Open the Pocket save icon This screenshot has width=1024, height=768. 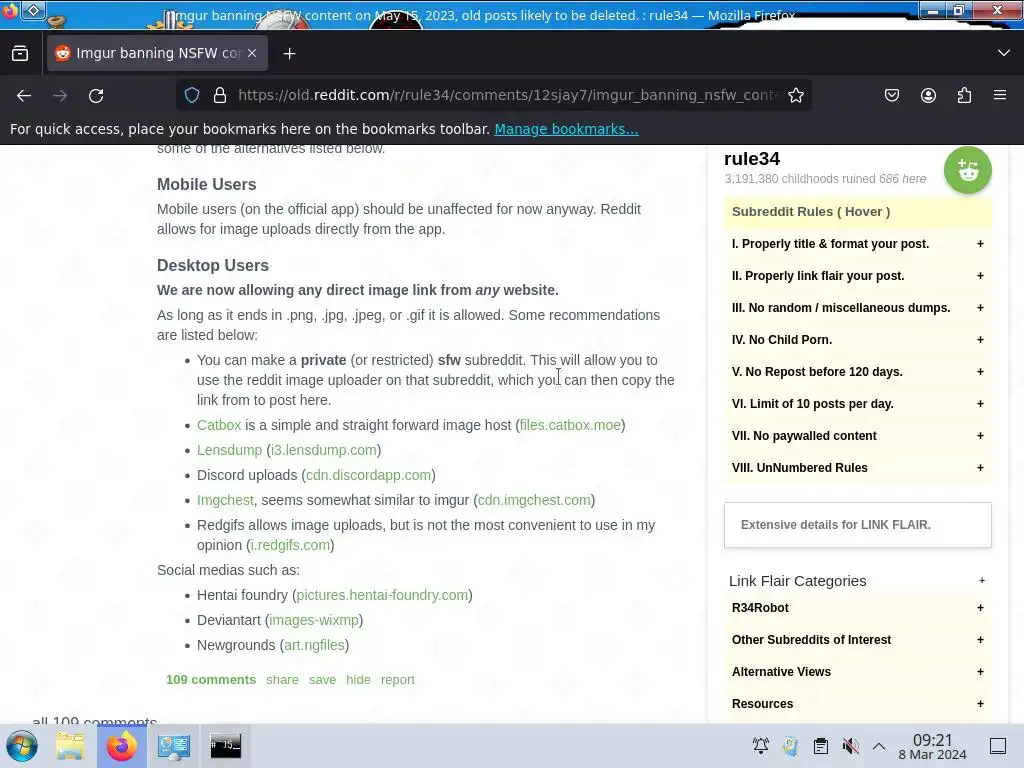891,95
